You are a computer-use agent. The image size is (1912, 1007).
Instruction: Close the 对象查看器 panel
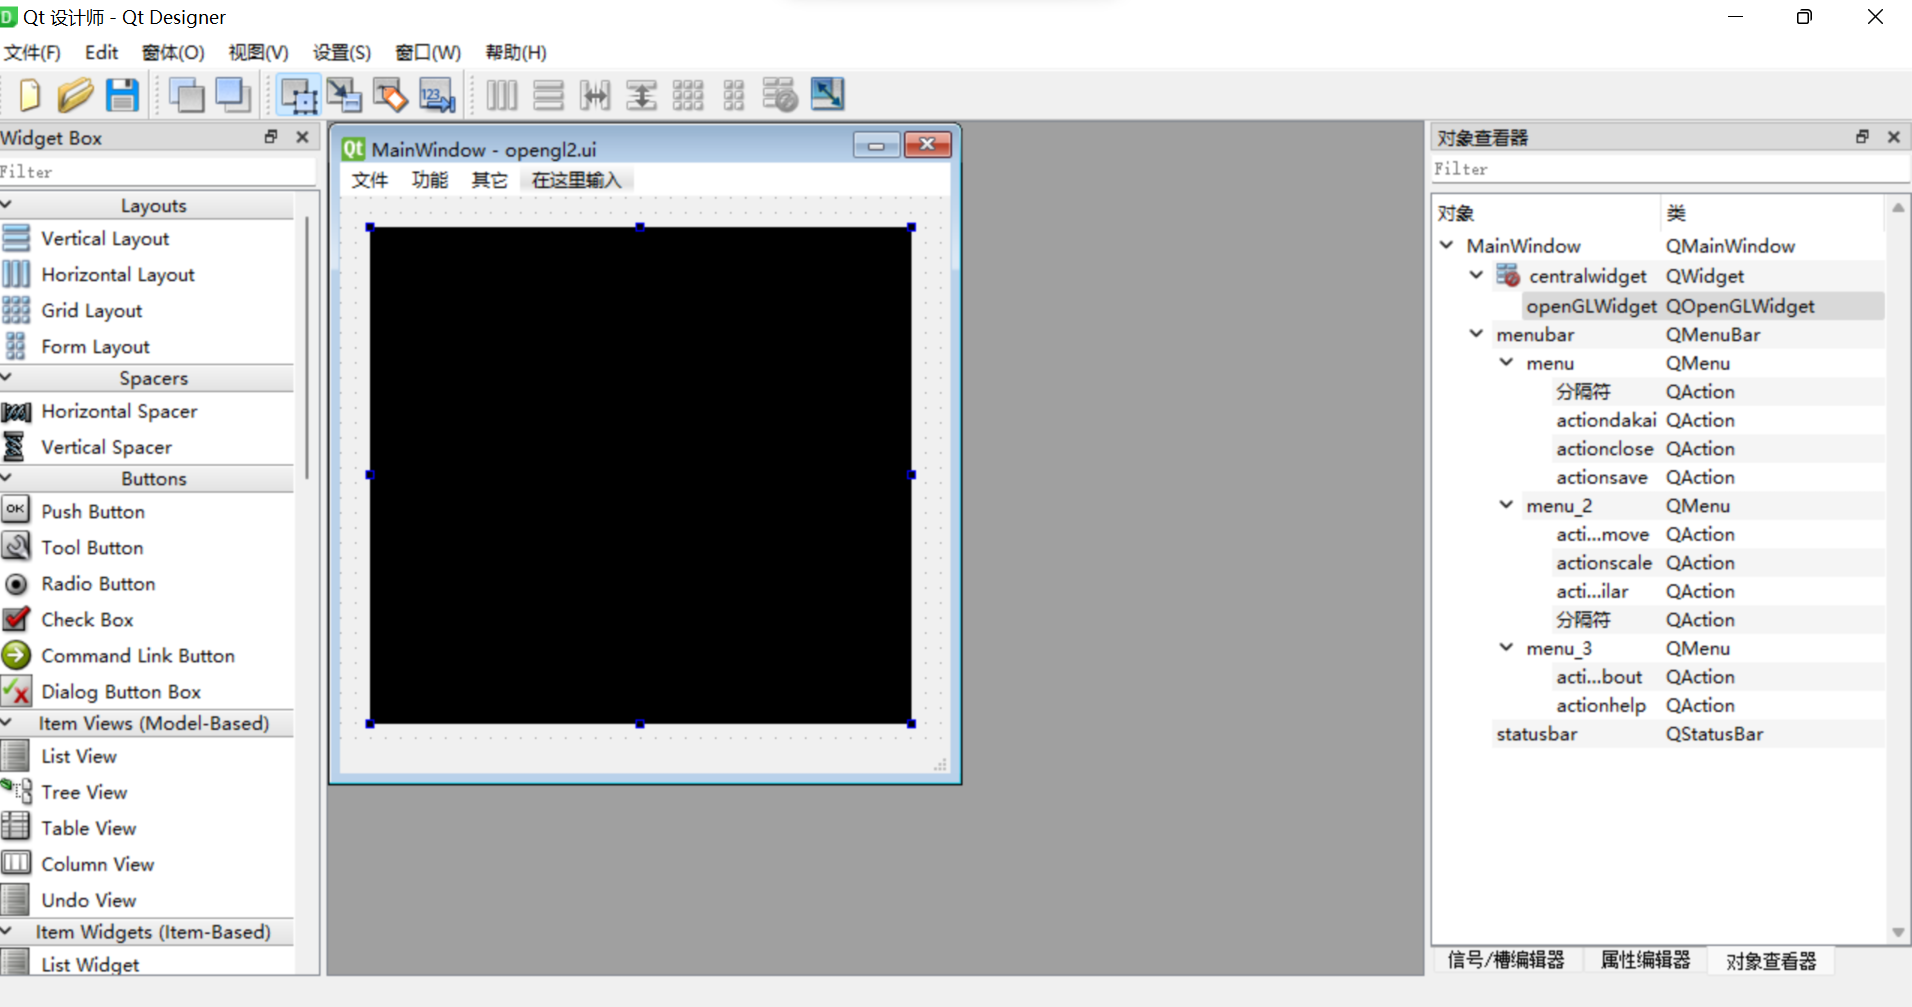[x=1894, y=137]
